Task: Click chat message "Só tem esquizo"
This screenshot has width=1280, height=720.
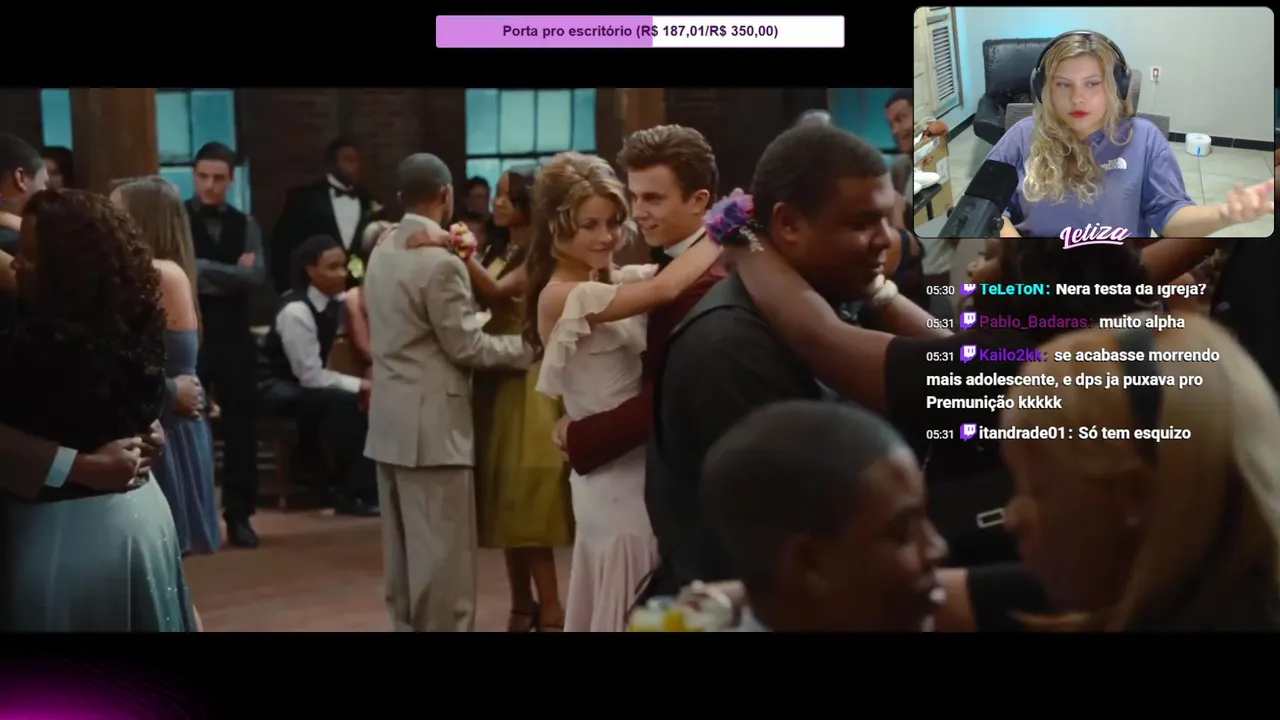Action: pos(1134,433)
